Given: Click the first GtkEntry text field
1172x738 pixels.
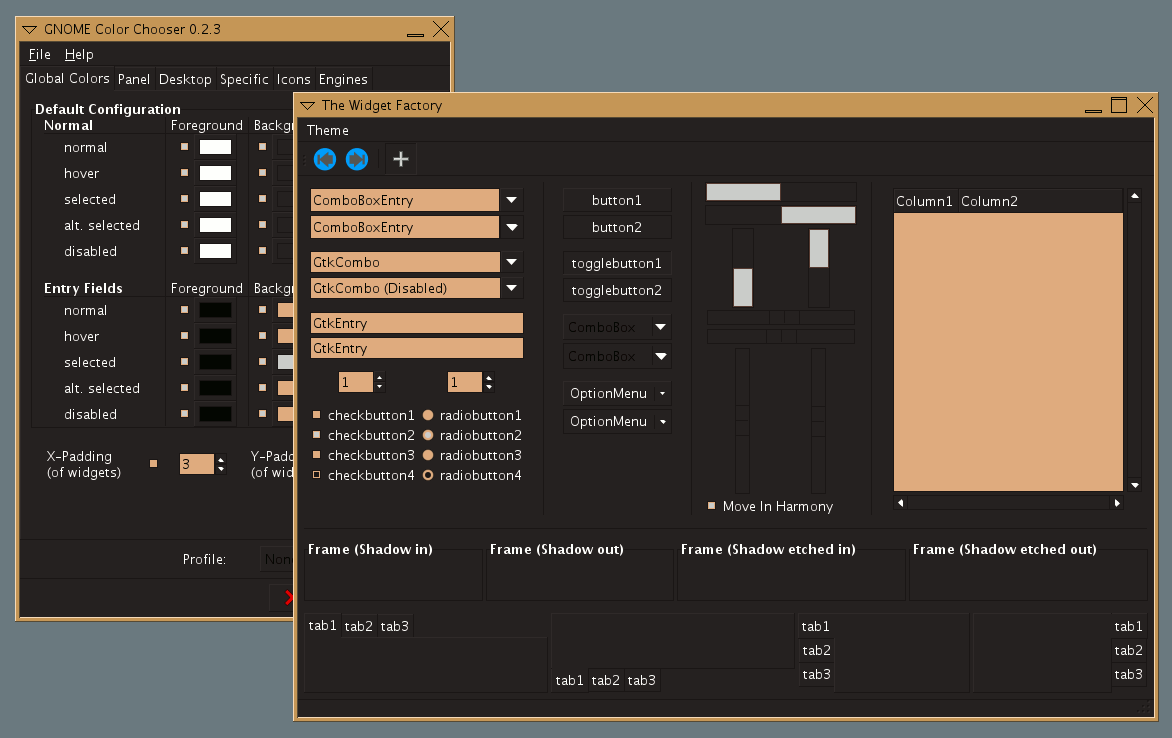Looking at the screenshot, I should click(x=417, y=323).
